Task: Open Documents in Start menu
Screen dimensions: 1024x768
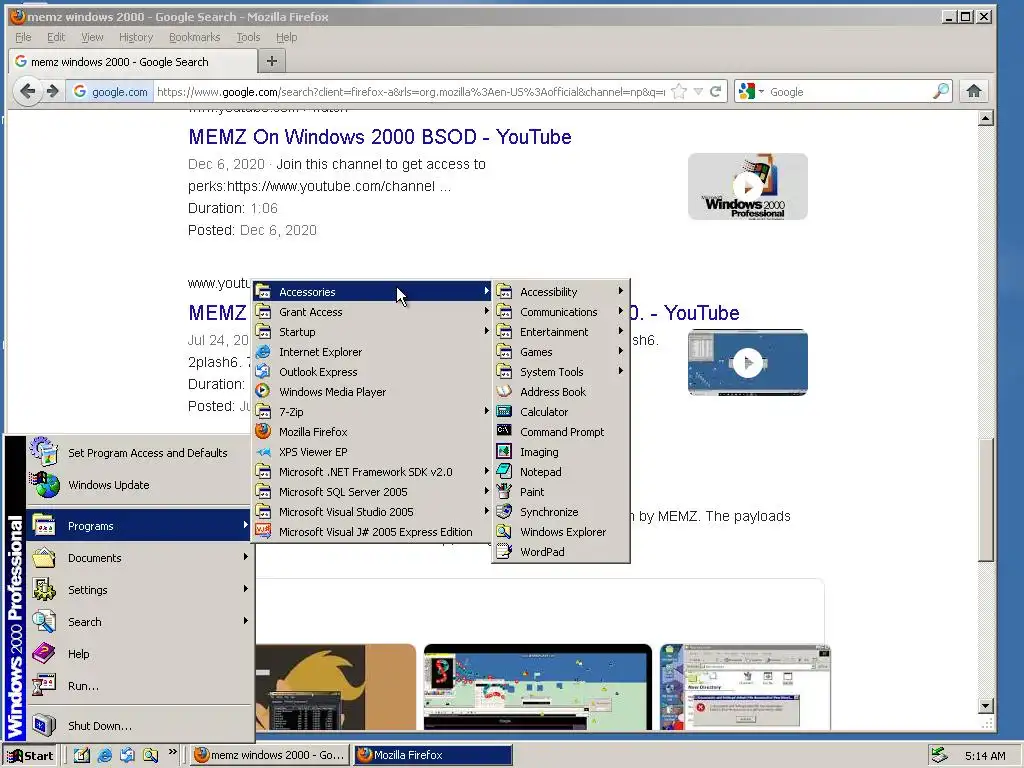Action: click(138, 558)
